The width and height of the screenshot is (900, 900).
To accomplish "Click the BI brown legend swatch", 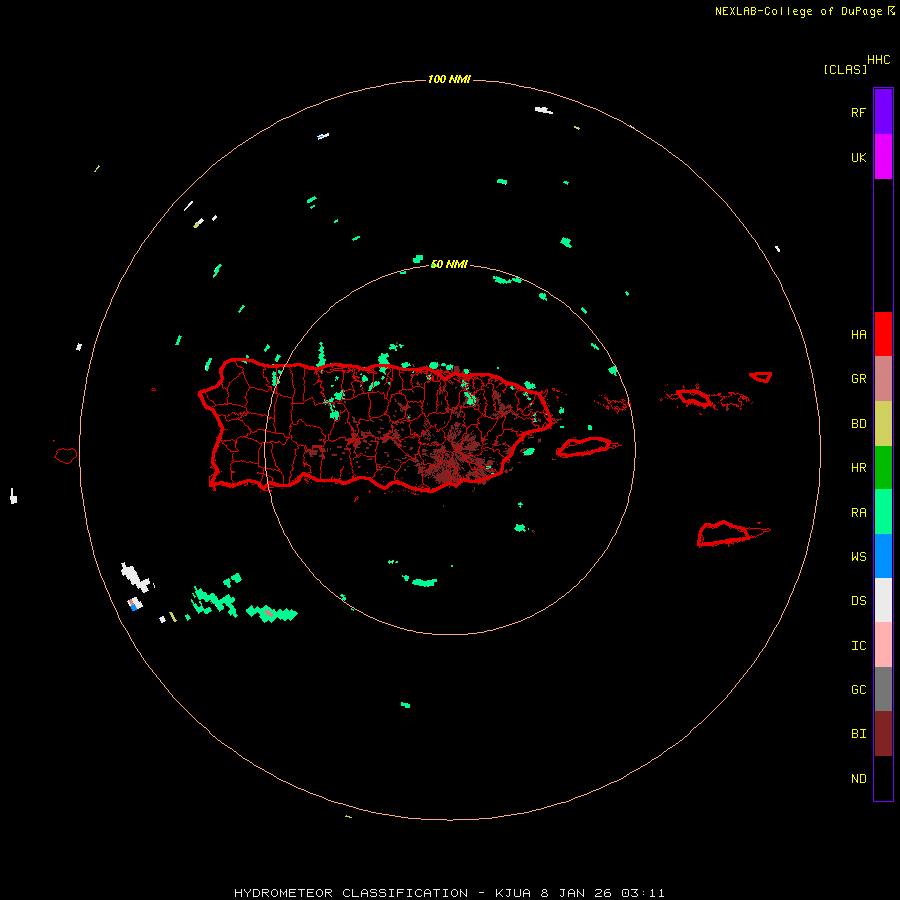I will click(x=883, y=734).
